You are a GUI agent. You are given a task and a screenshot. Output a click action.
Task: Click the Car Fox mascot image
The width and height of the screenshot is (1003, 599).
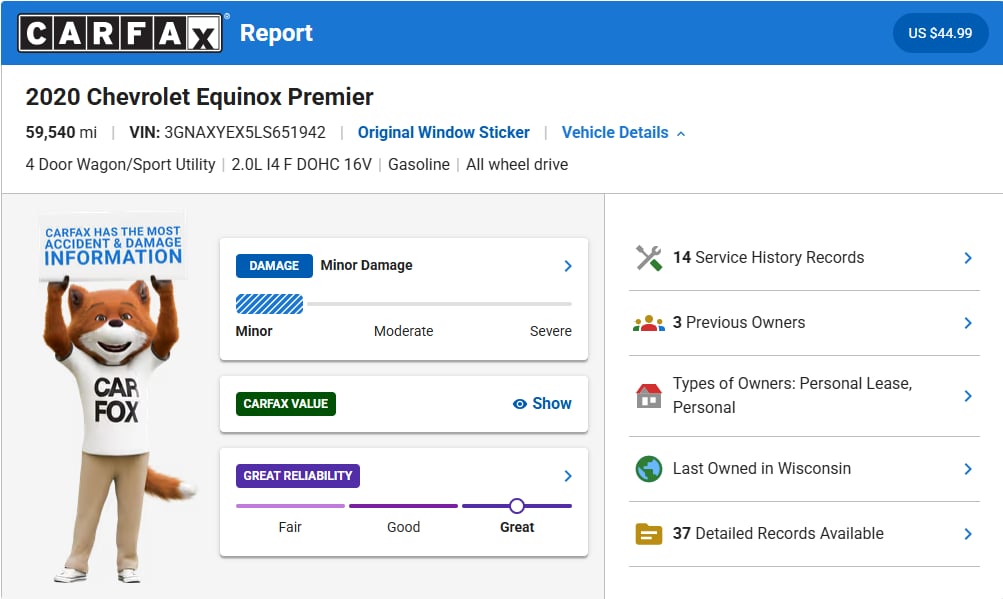pyautogui.click(x=115, y=397)
